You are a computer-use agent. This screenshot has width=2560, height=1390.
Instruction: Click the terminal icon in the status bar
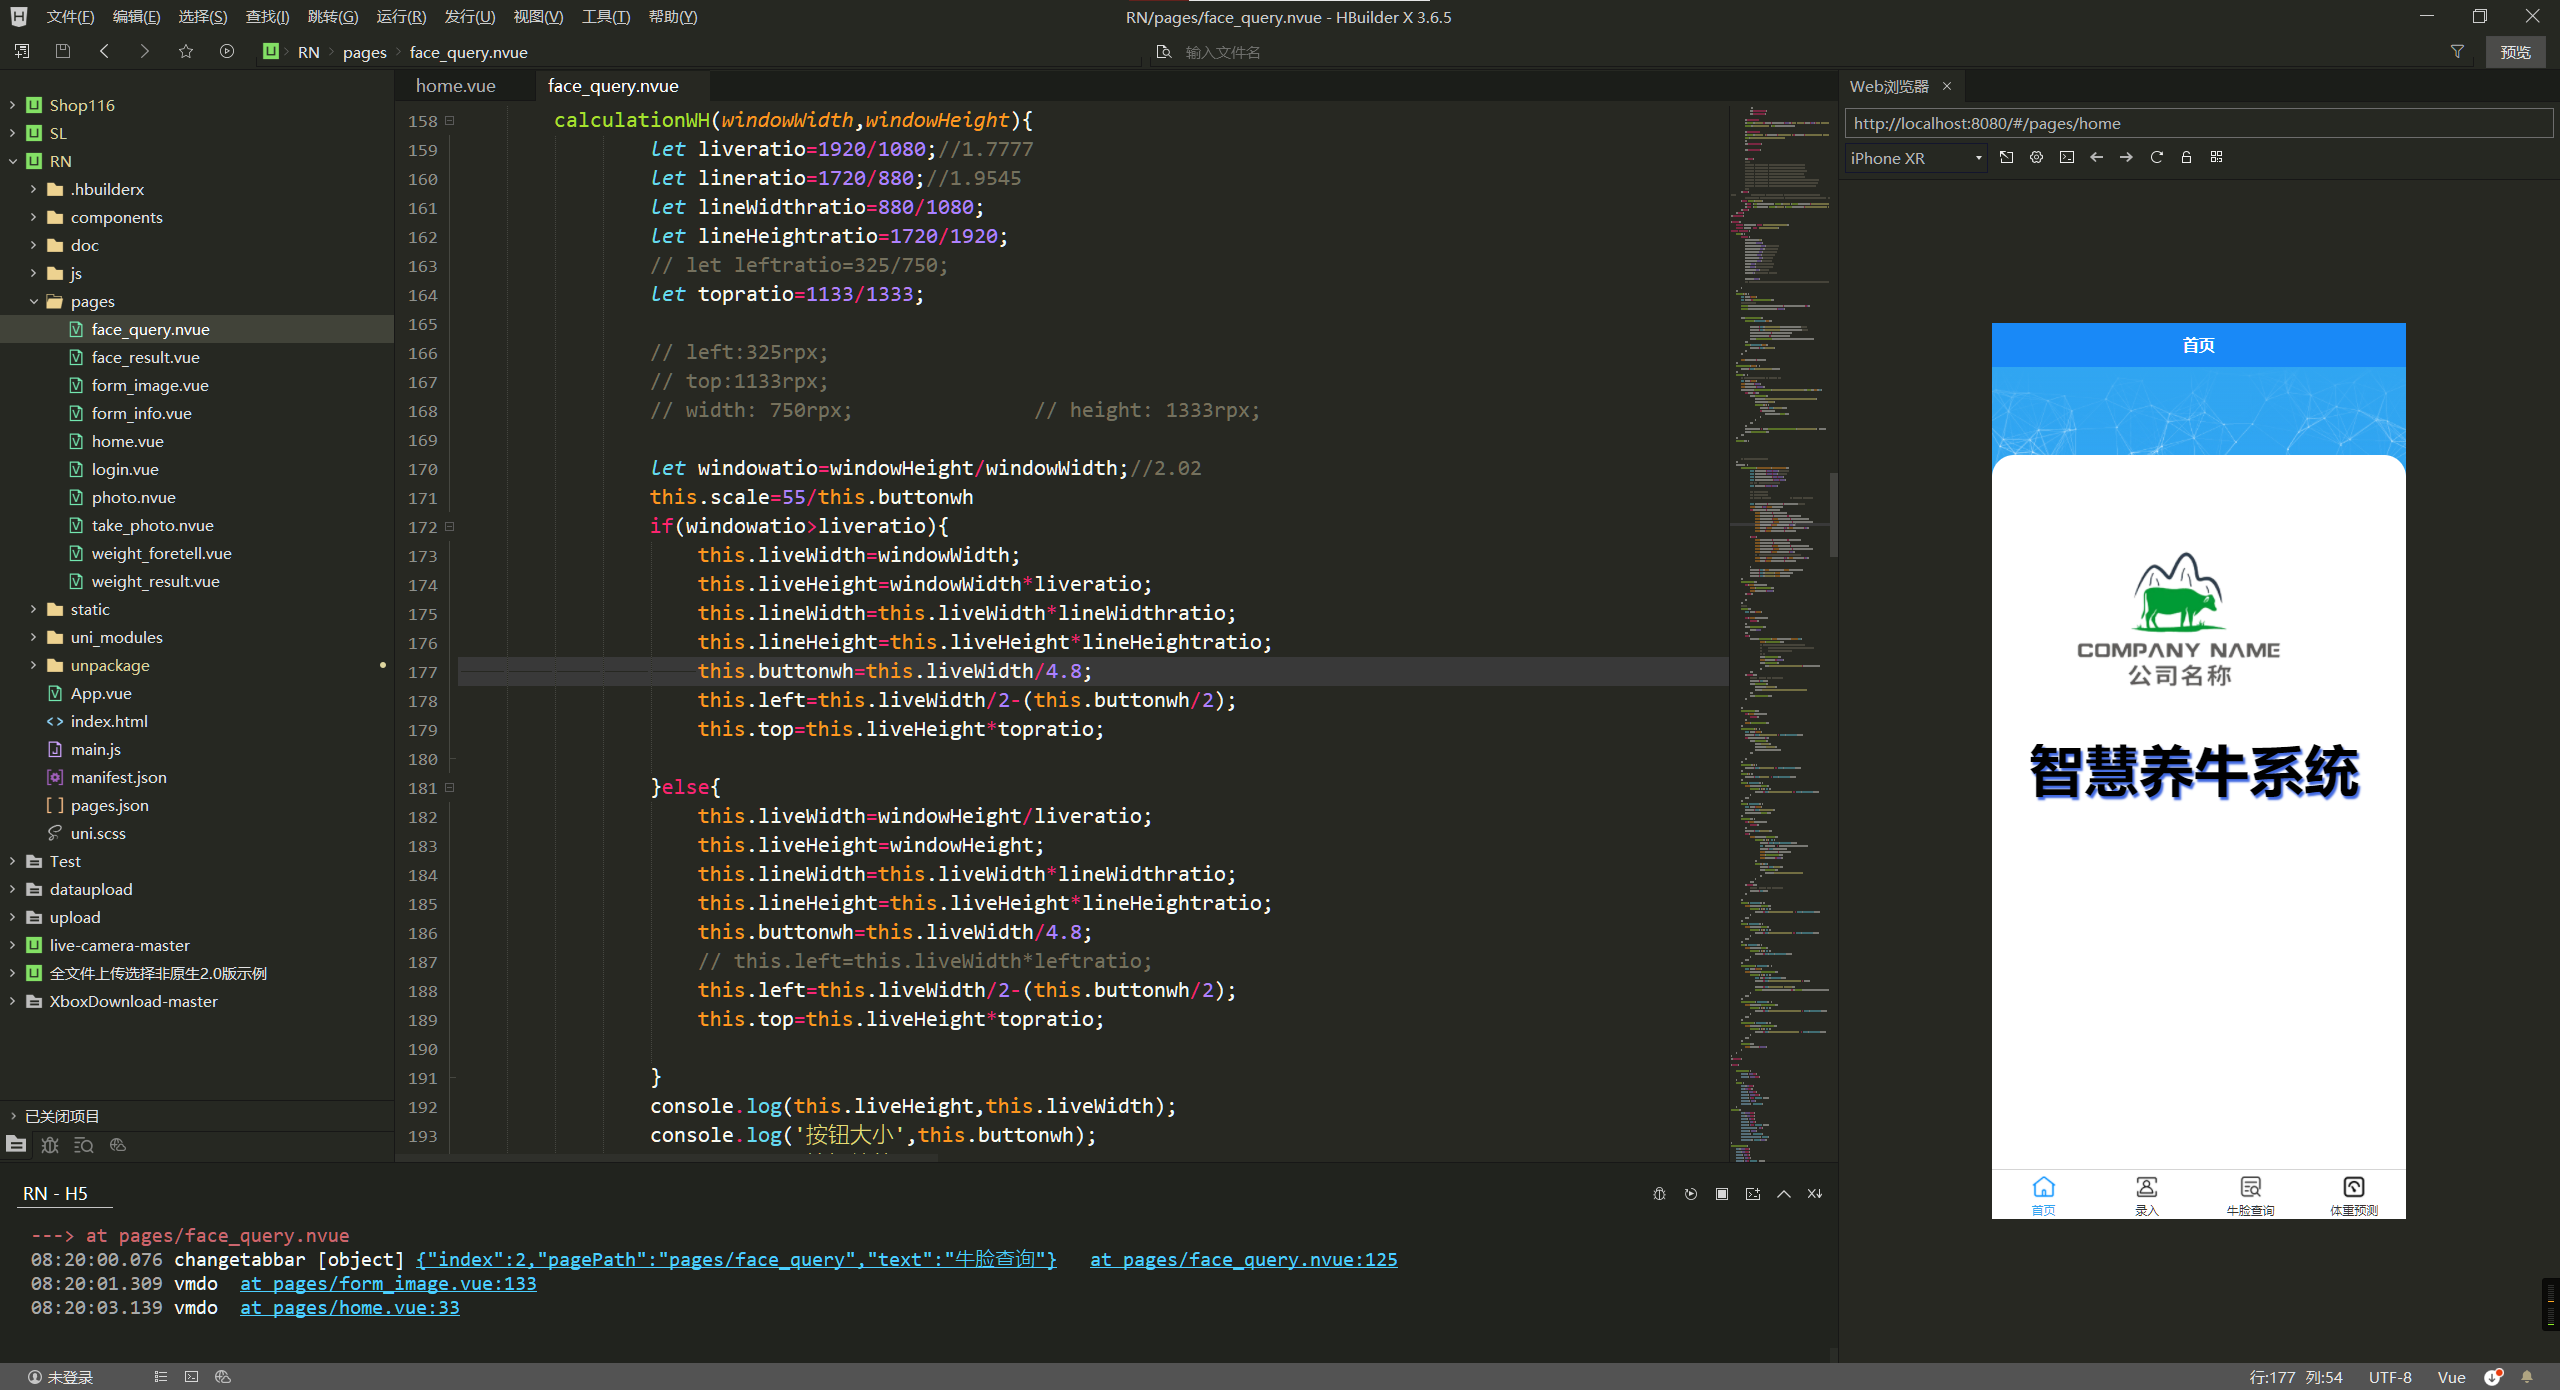[191, 1377]
